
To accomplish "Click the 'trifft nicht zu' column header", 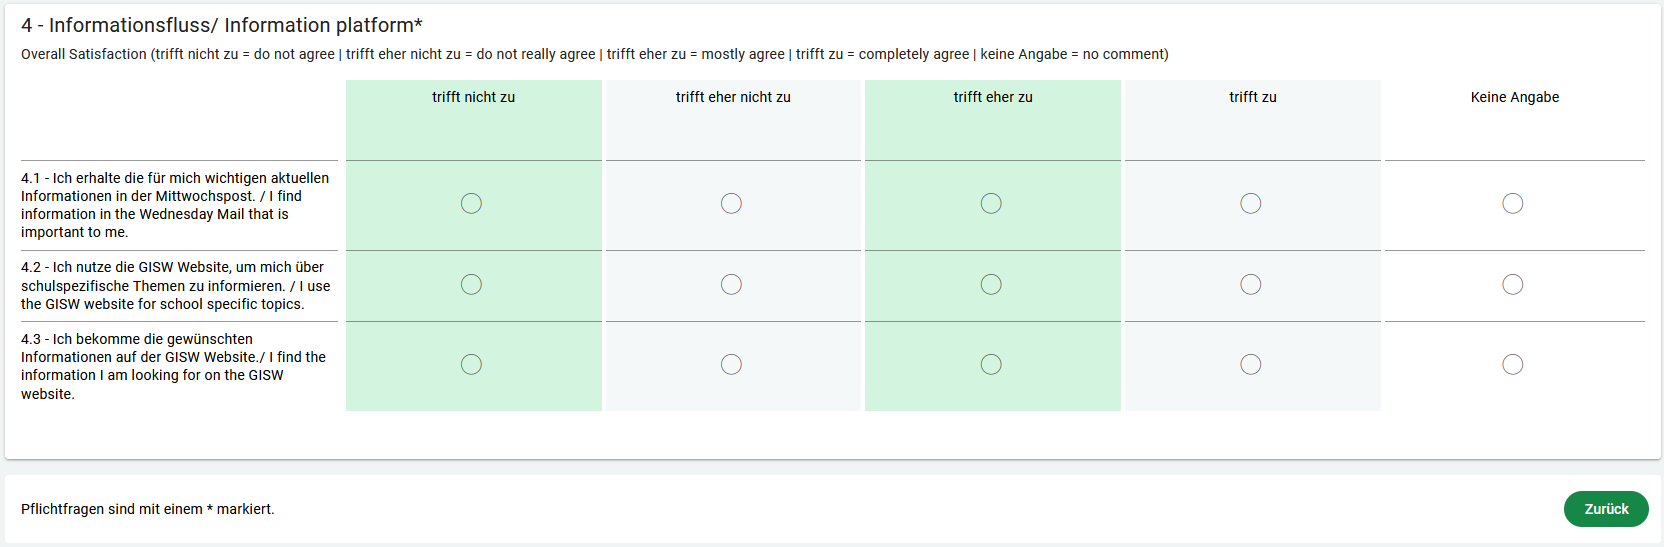I will (473, 97).
